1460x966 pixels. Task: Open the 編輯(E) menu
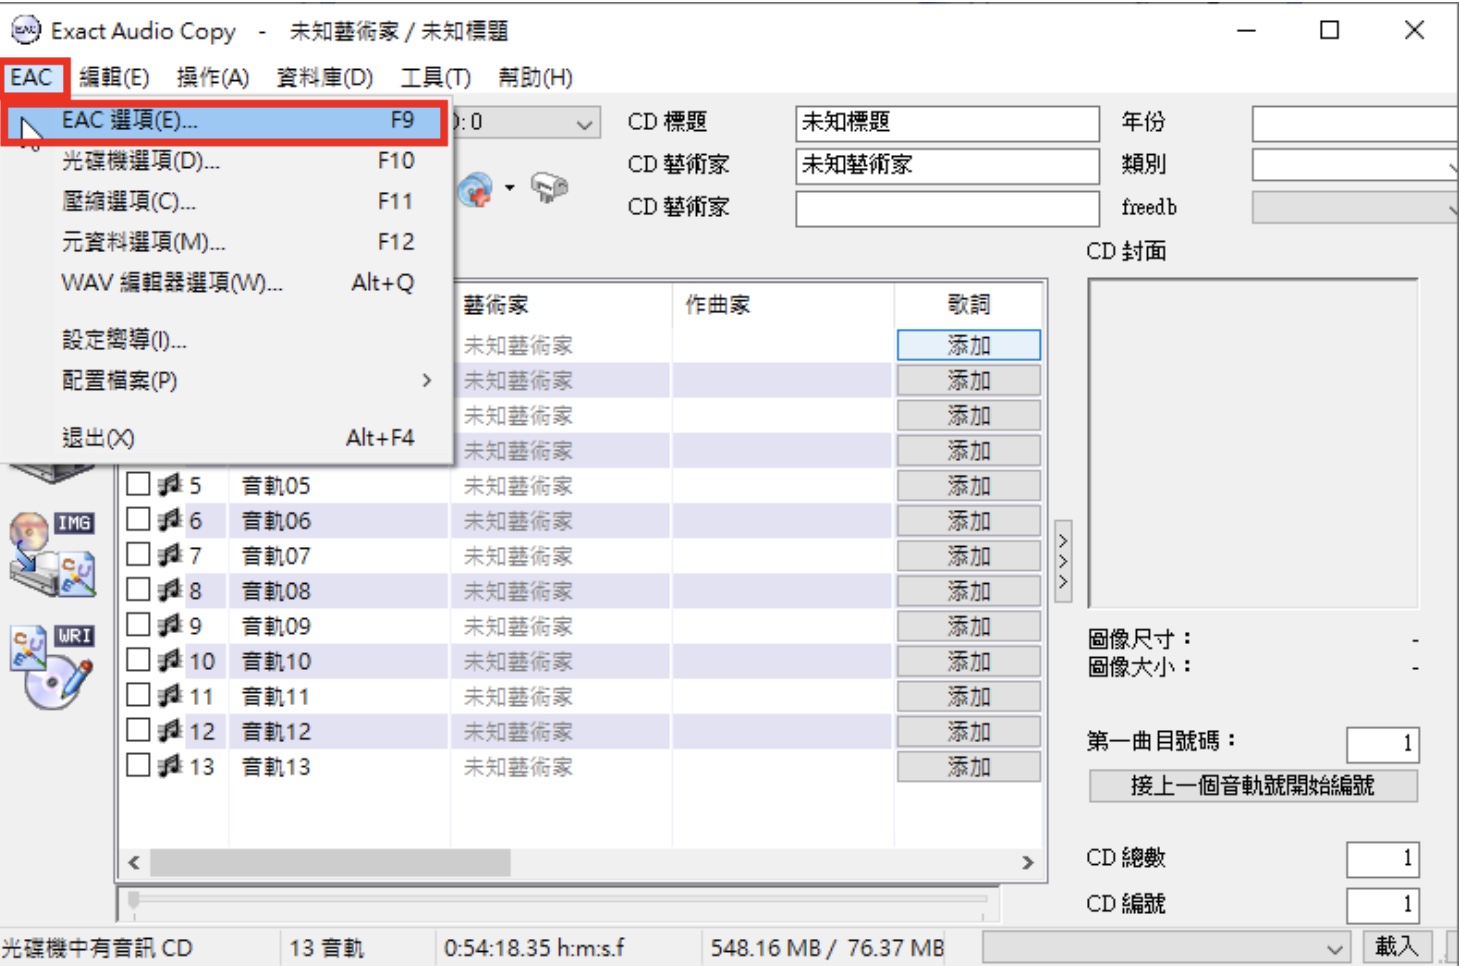click(114, 77)
